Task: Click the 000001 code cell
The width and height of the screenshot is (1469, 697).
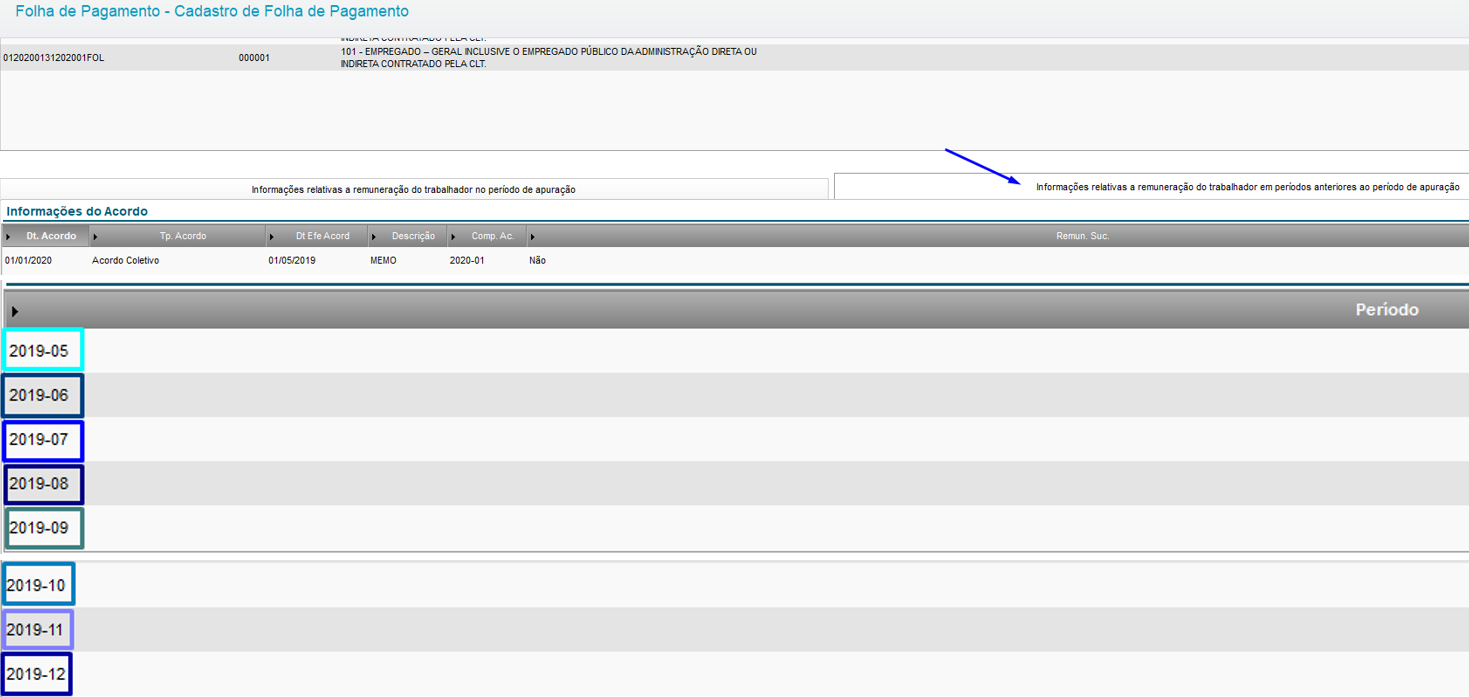Action: [254, 58]
